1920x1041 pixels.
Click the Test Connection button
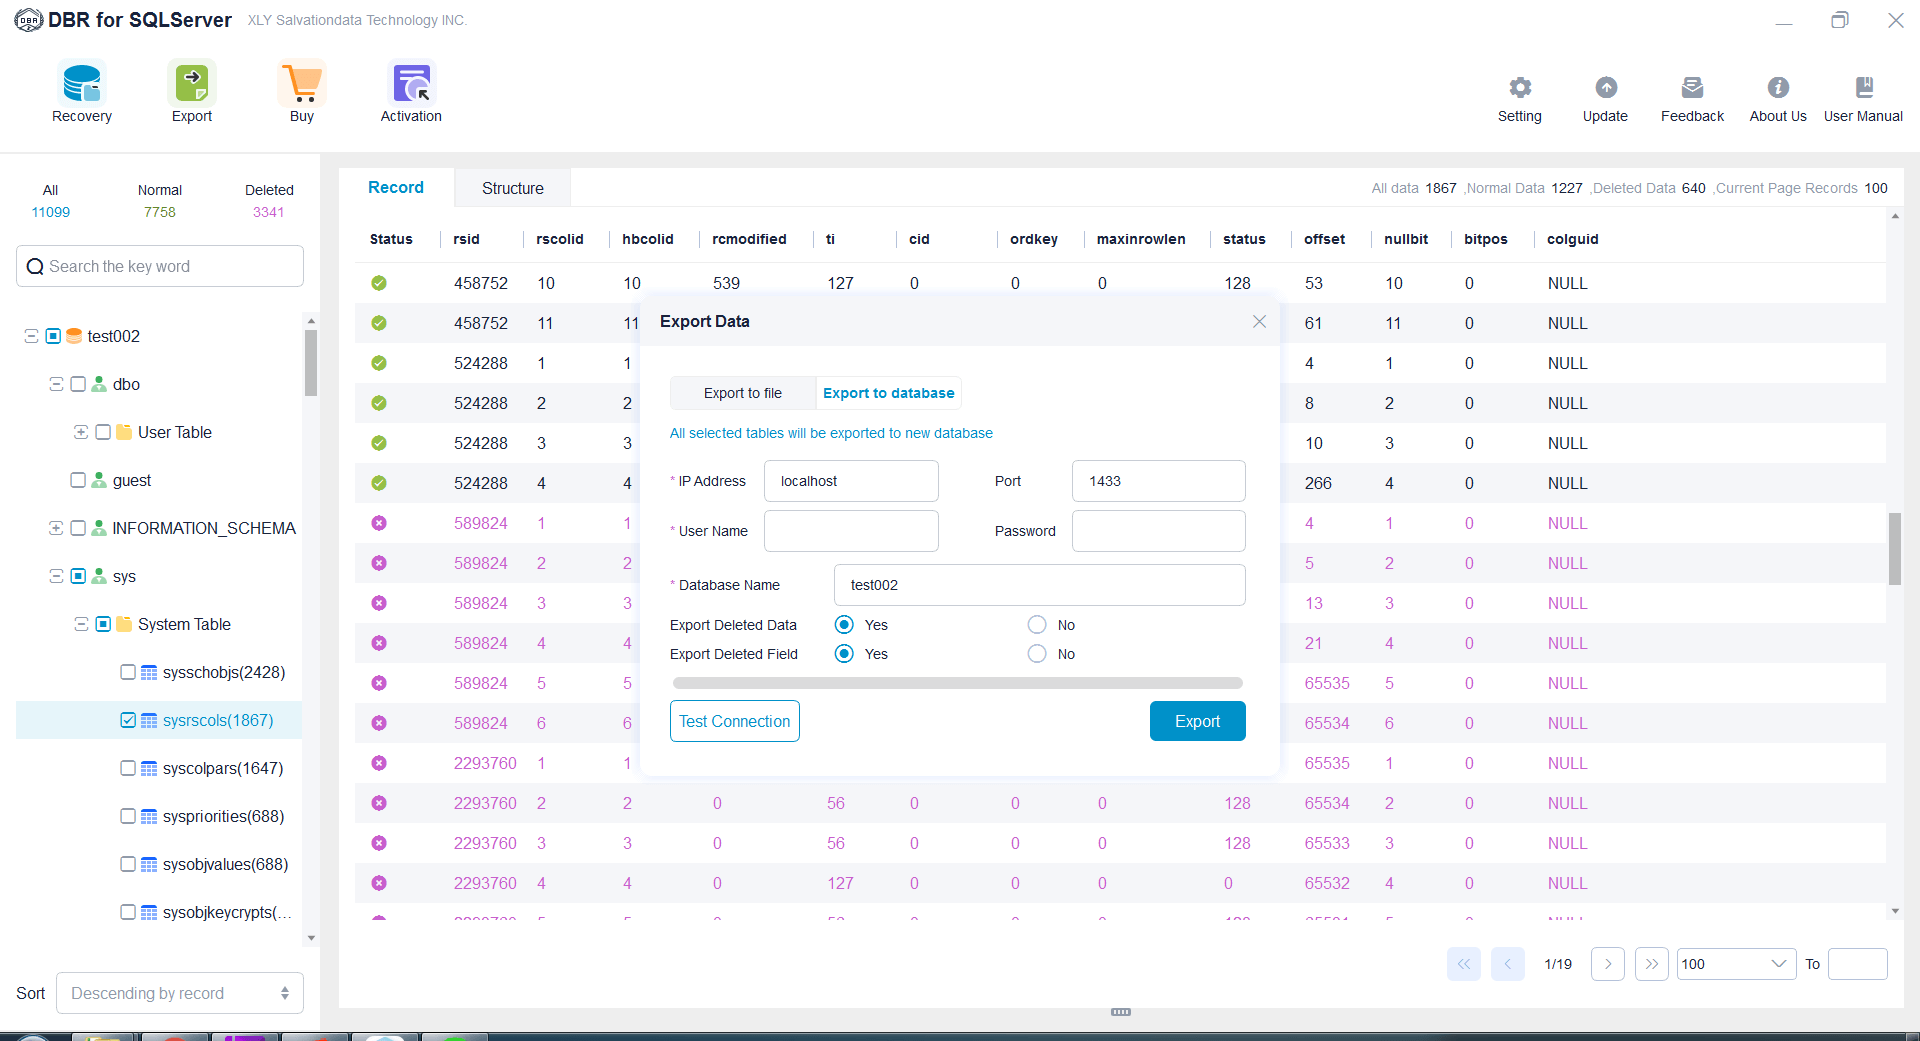(734, 721)
